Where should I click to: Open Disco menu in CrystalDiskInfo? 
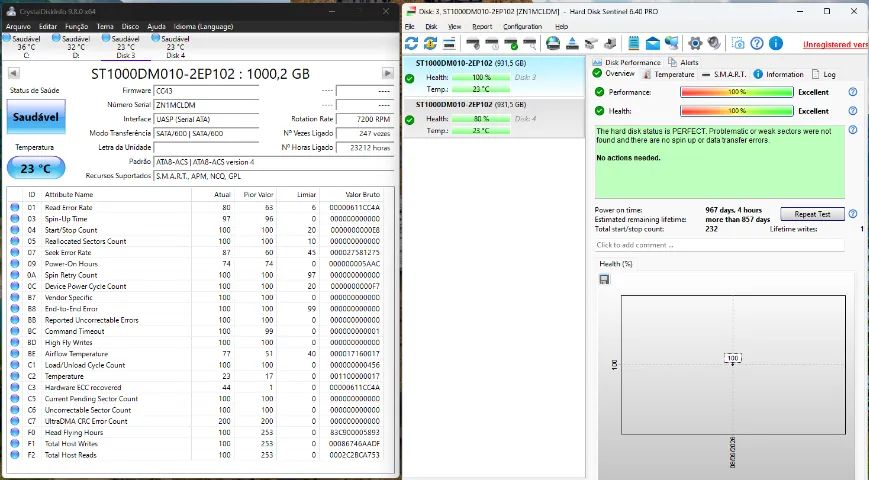(130, 27)
